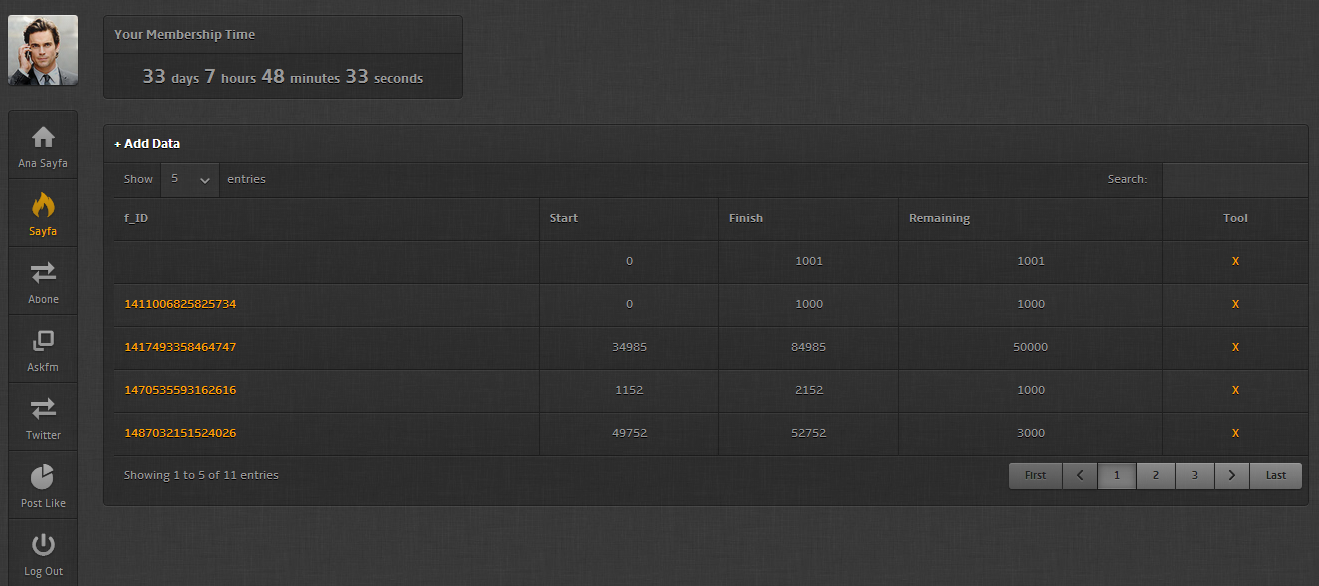Delete row 1417493358464747 with X
The width and height of the screenshot is (1319, 586).
pos(1235,347)
